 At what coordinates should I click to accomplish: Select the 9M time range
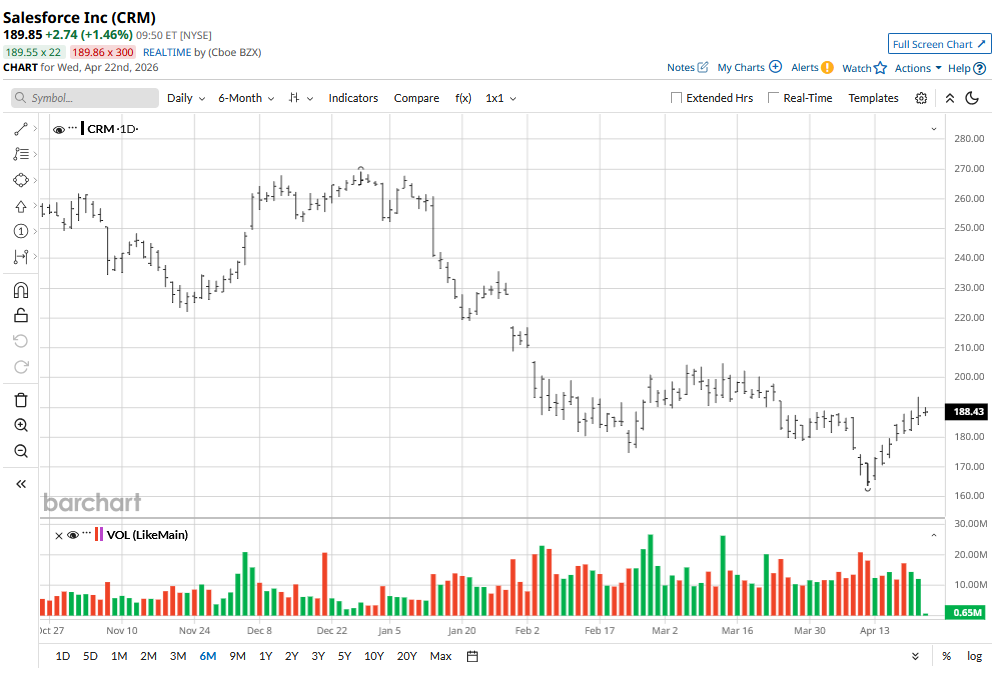[x=237, y=656]
